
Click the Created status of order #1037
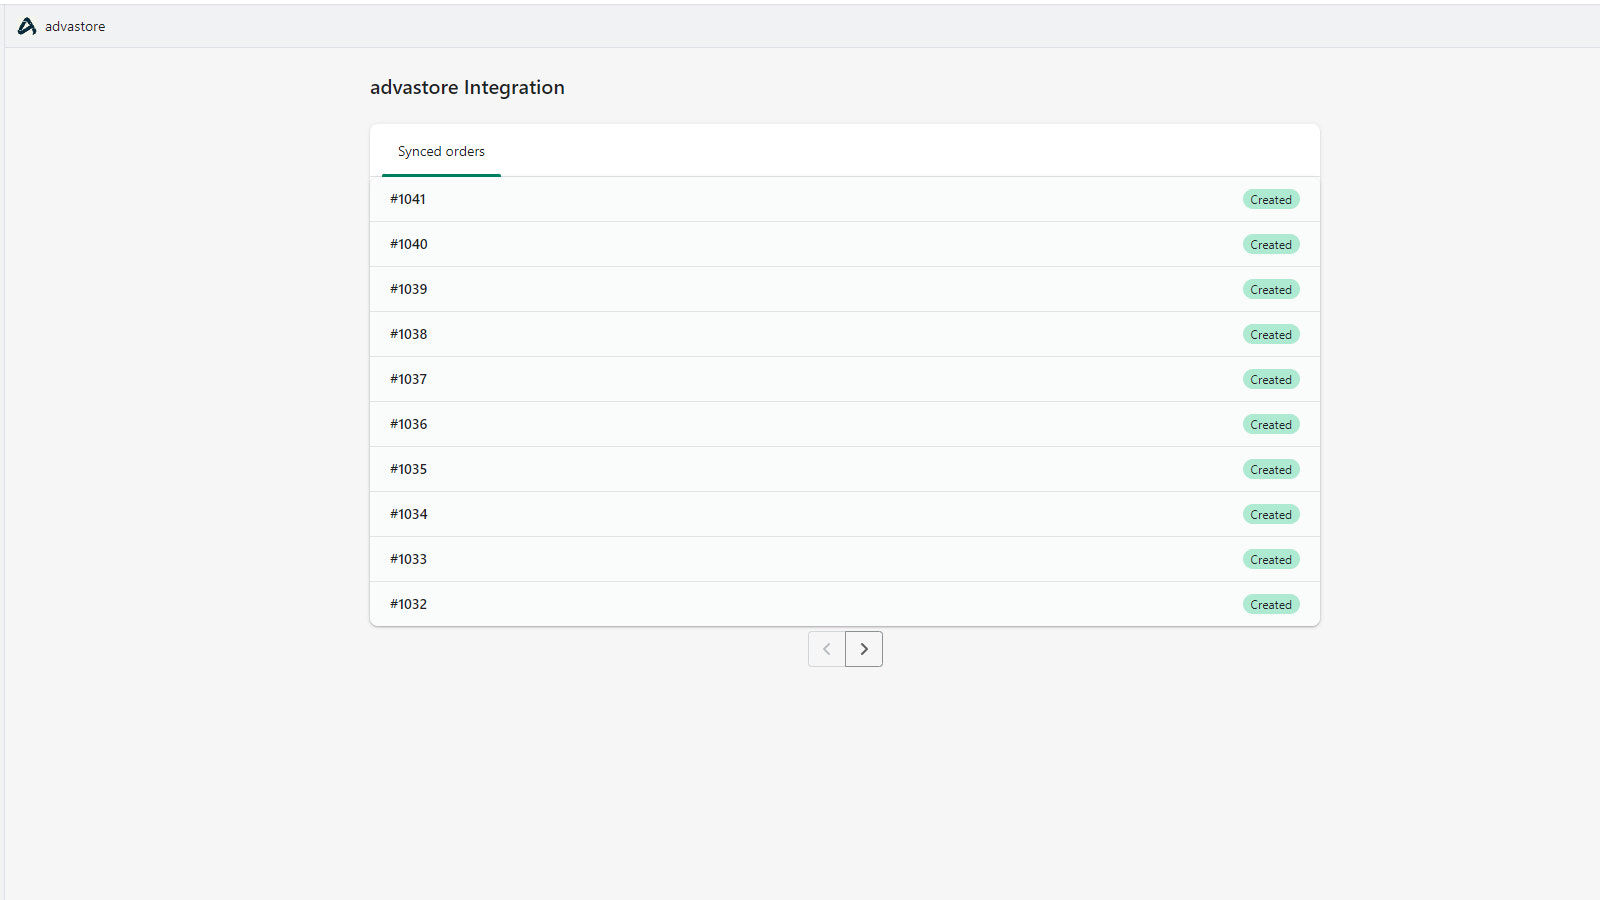tap(1271, 380)
